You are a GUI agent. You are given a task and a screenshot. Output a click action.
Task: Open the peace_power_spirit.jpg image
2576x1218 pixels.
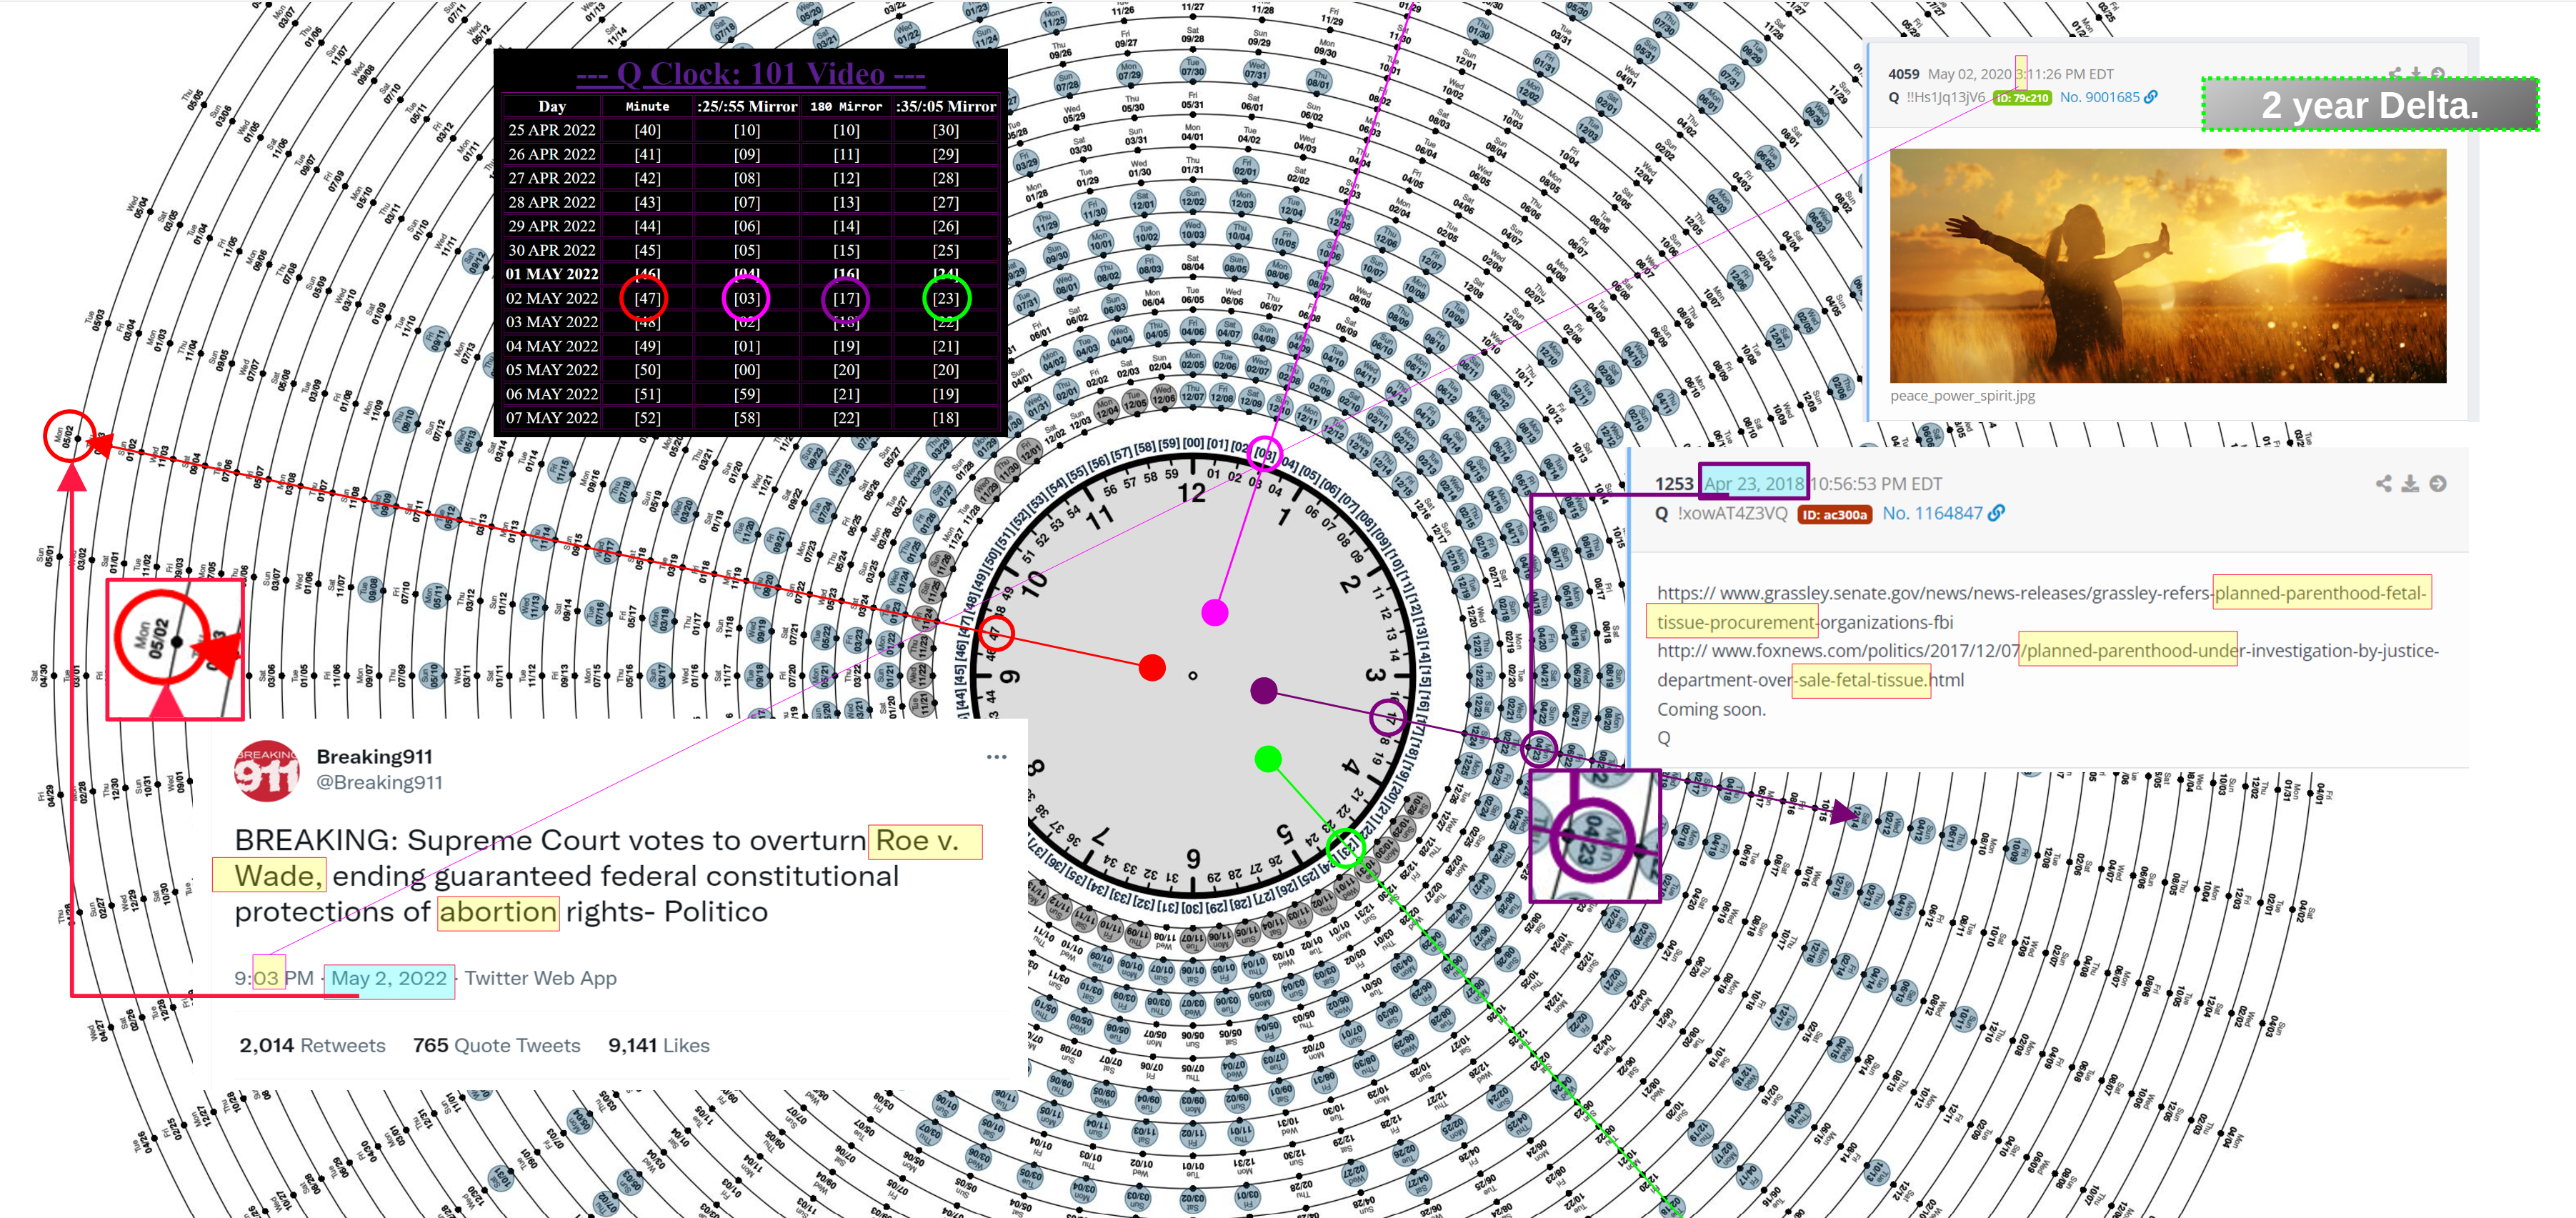[2168, 266]
